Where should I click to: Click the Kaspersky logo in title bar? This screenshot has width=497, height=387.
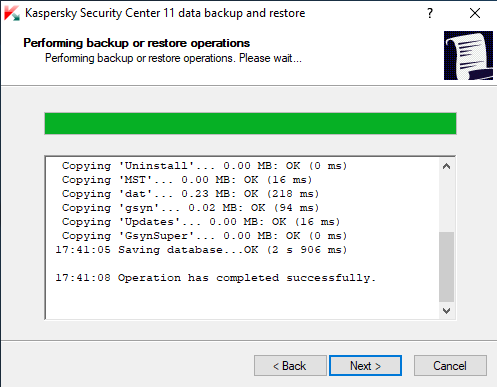coord(12,13)
